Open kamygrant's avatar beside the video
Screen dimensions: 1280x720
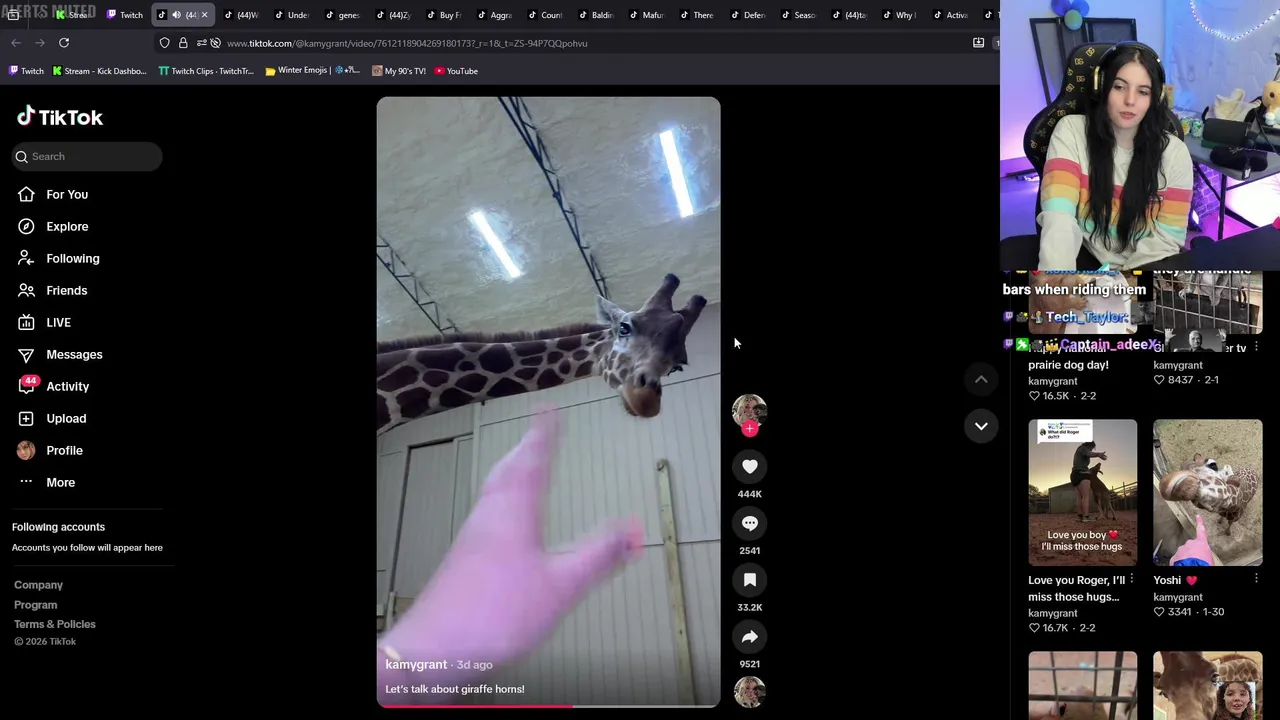click(x=749, y=411)
